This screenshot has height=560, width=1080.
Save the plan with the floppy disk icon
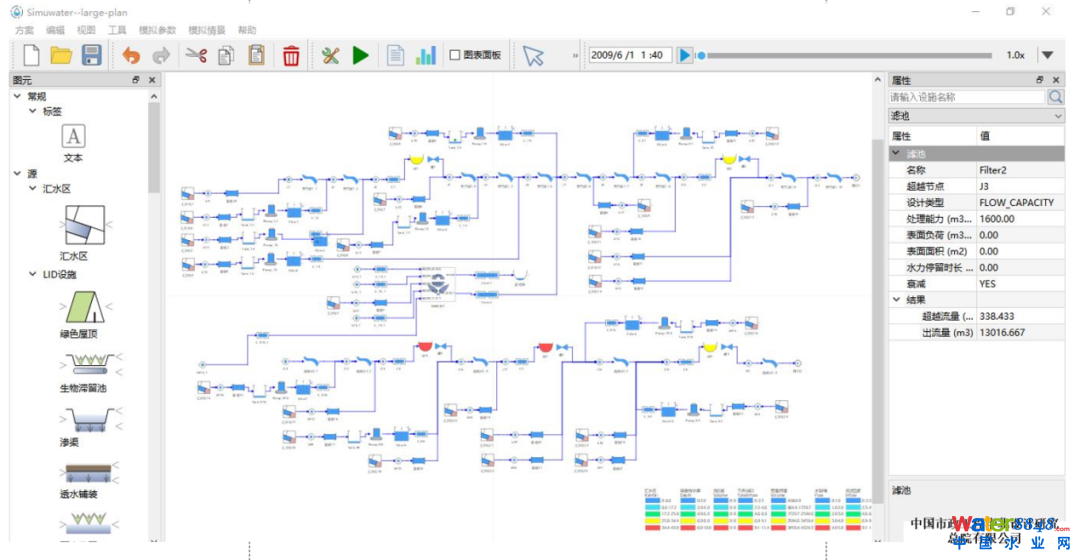(91, 56)
